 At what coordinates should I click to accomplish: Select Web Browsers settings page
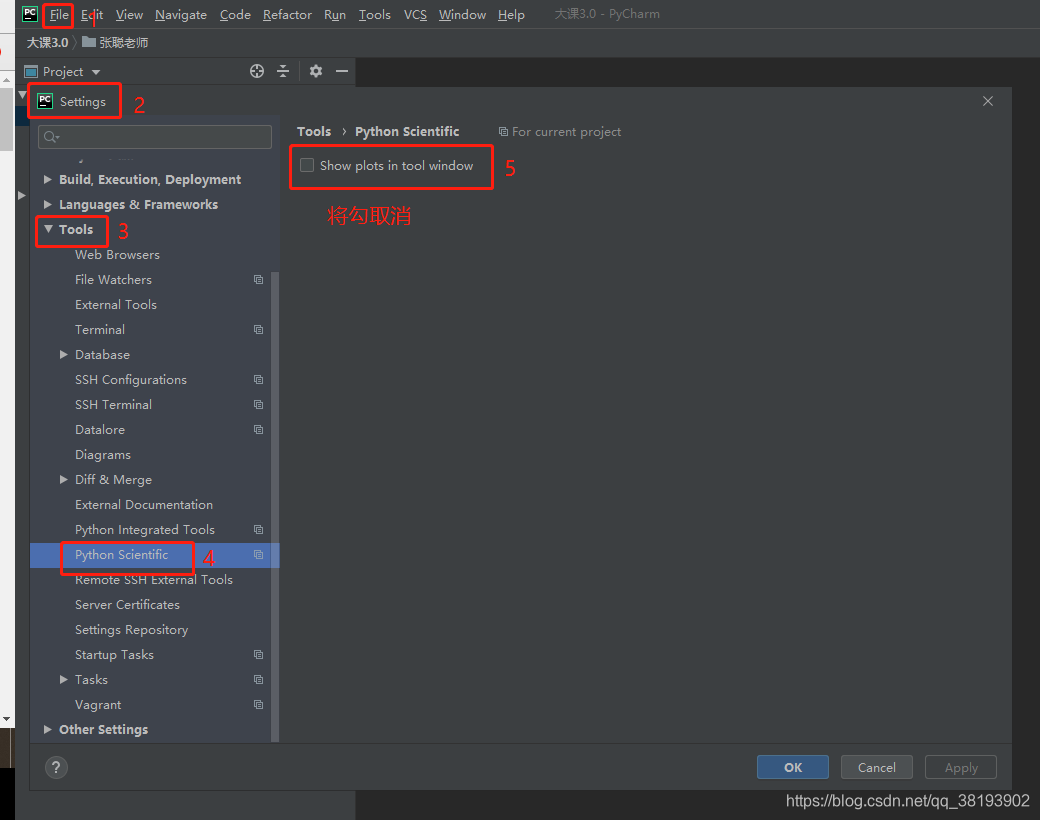pyautogui.click(x=117, y=255)
